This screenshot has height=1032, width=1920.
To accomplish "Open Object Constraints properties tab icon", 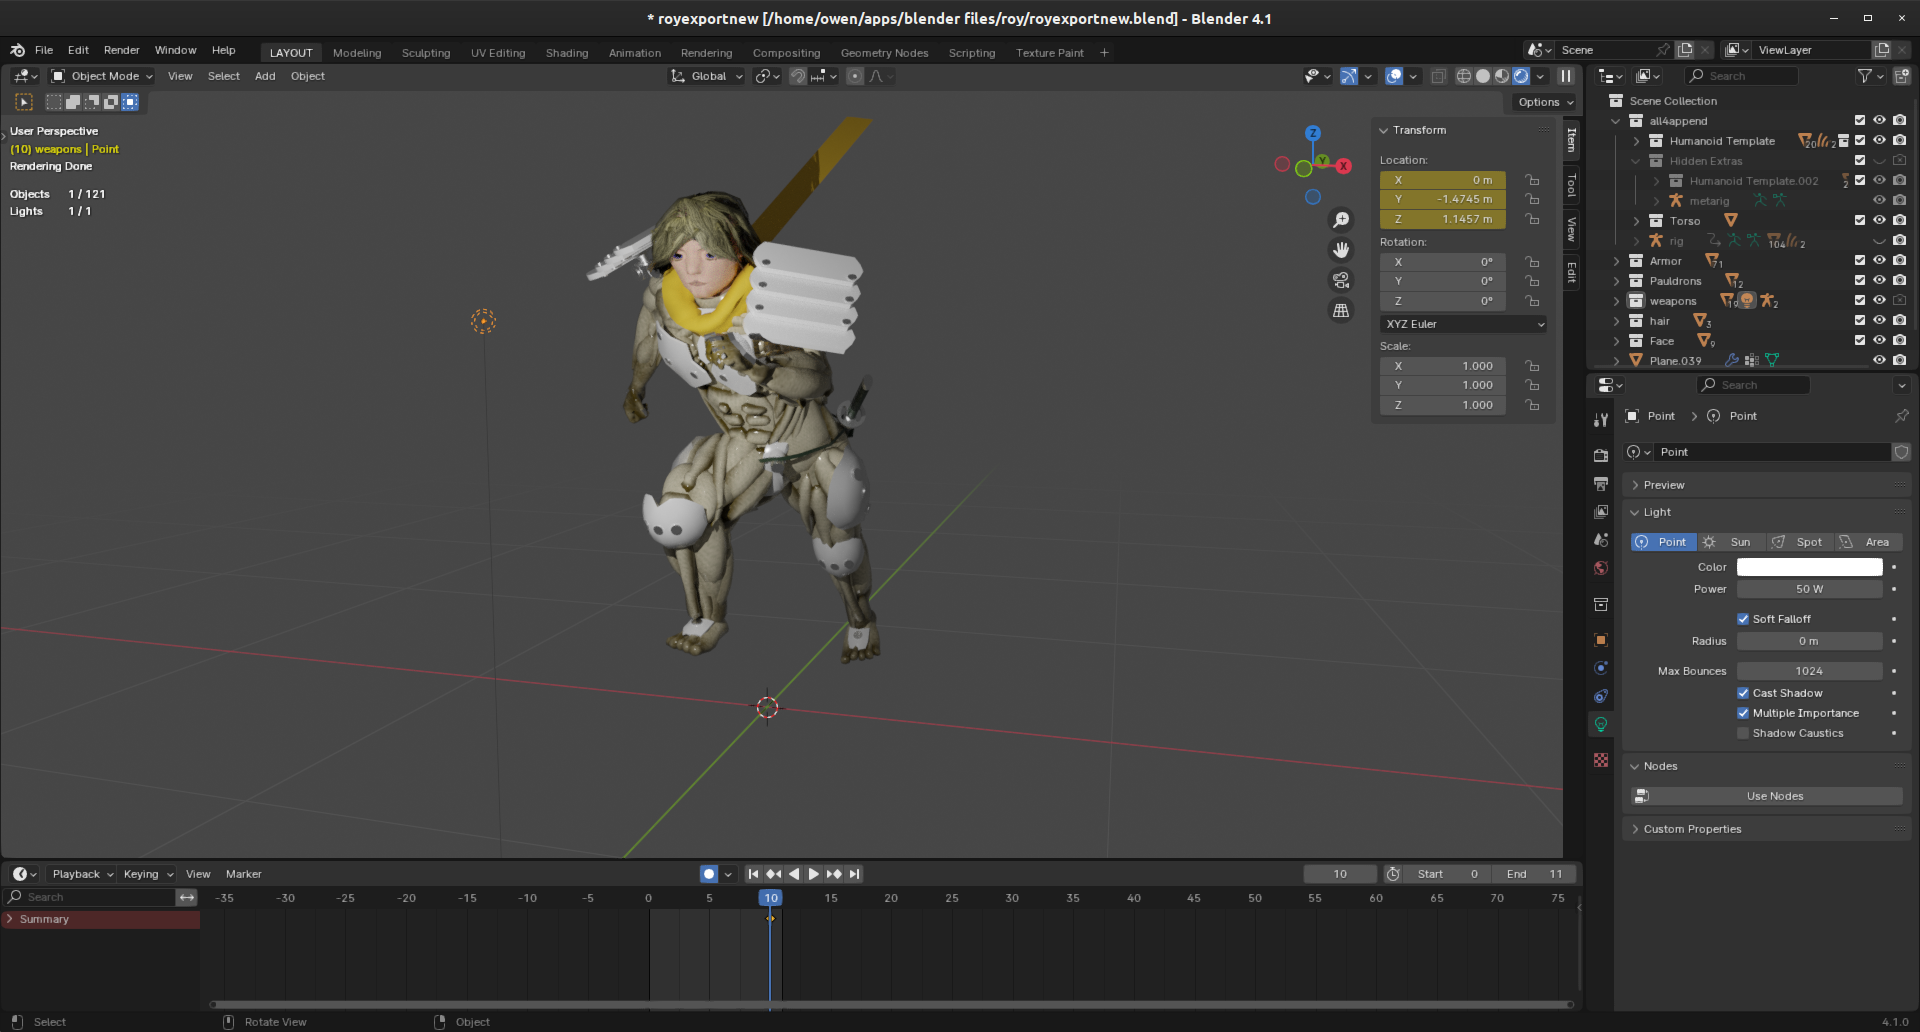I will pyautogui.click(x=1601, y=696).
